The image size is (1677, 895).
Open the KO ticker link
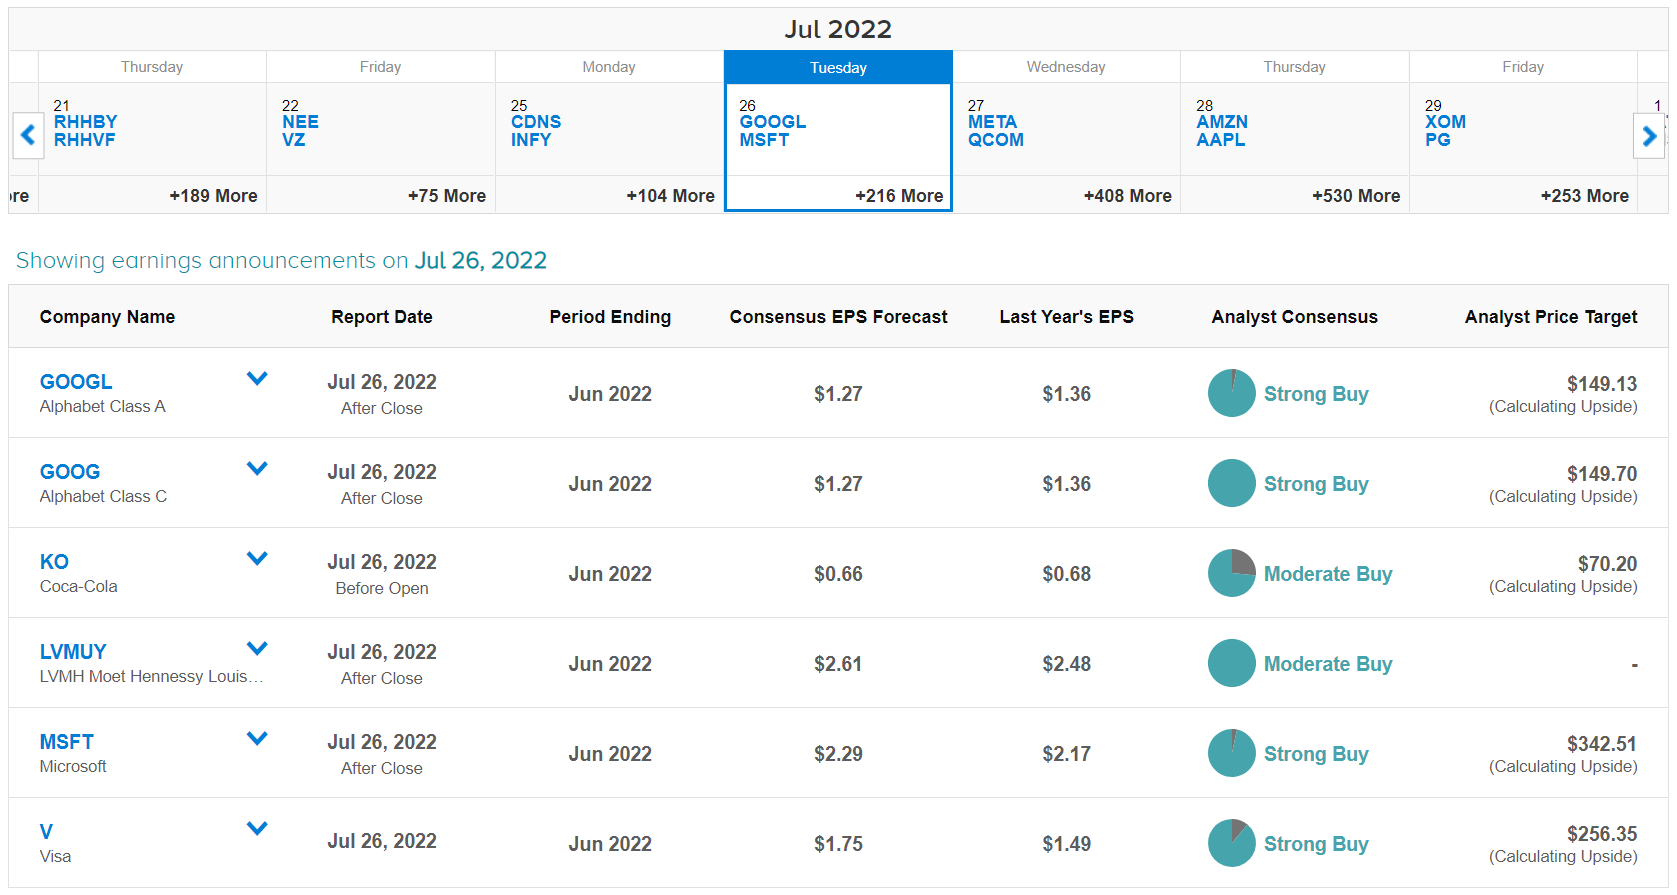tap(54, 562)
